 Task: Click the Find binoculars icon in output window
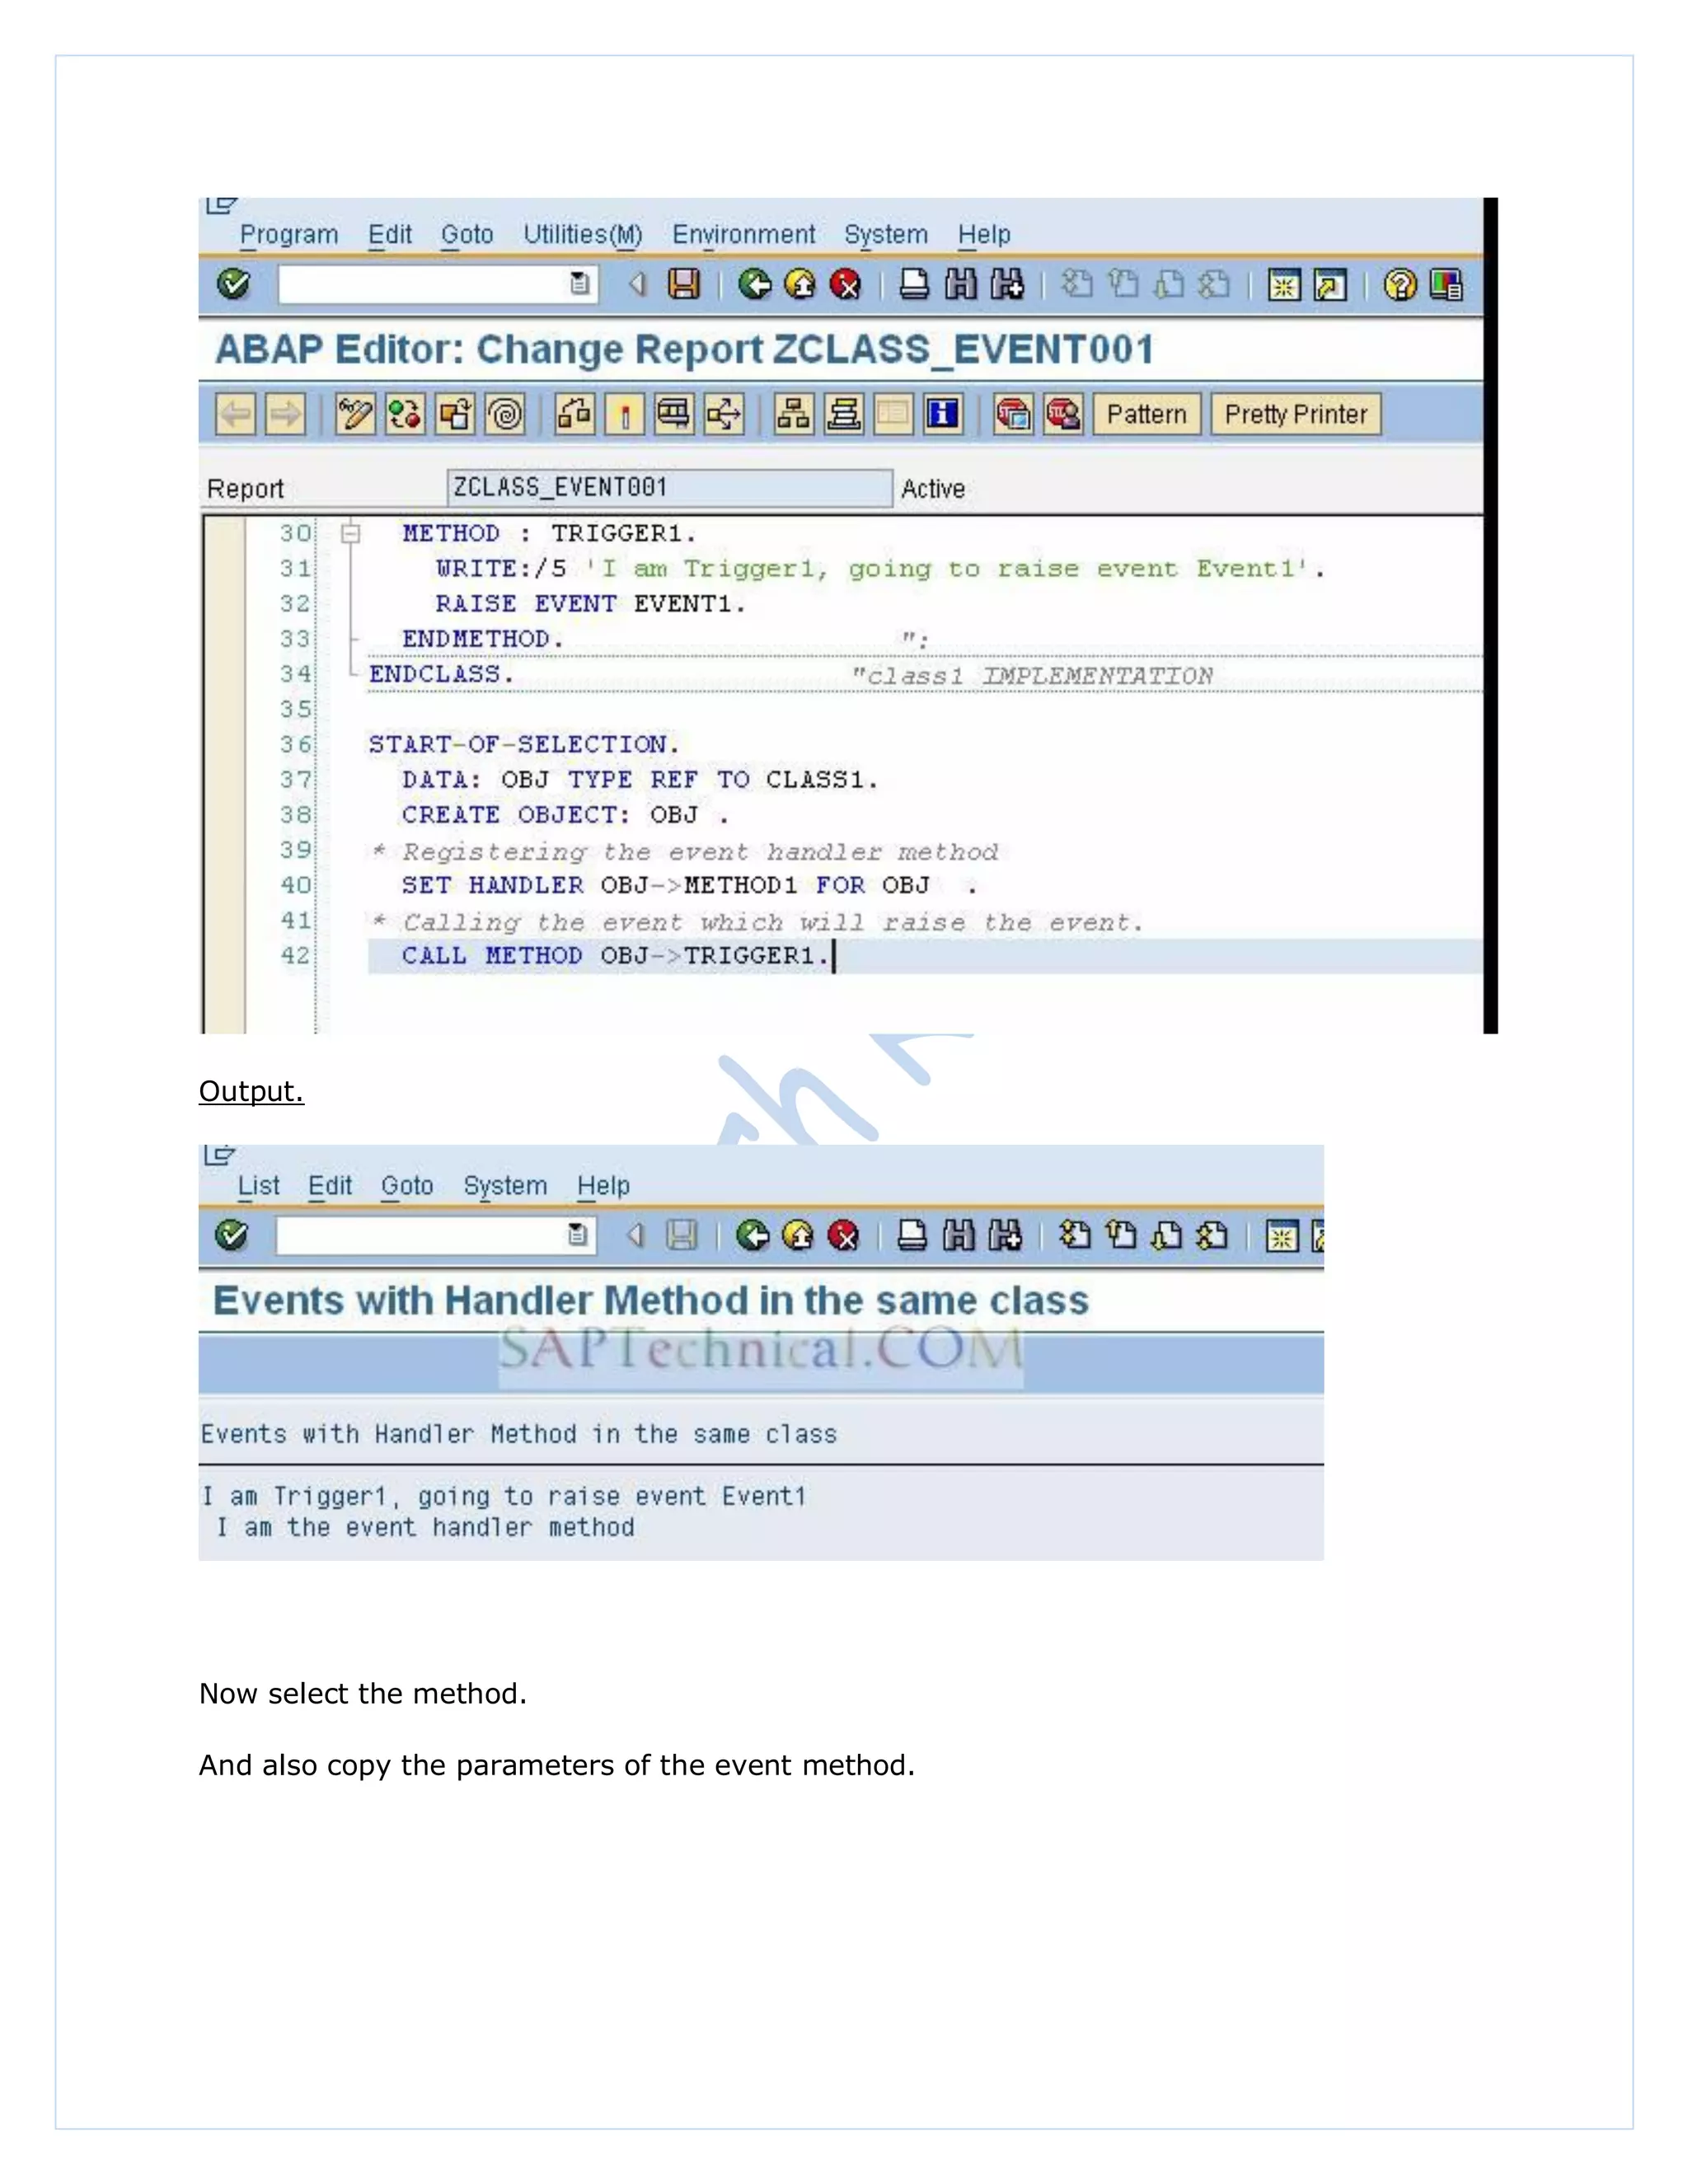coord(958,1236)
